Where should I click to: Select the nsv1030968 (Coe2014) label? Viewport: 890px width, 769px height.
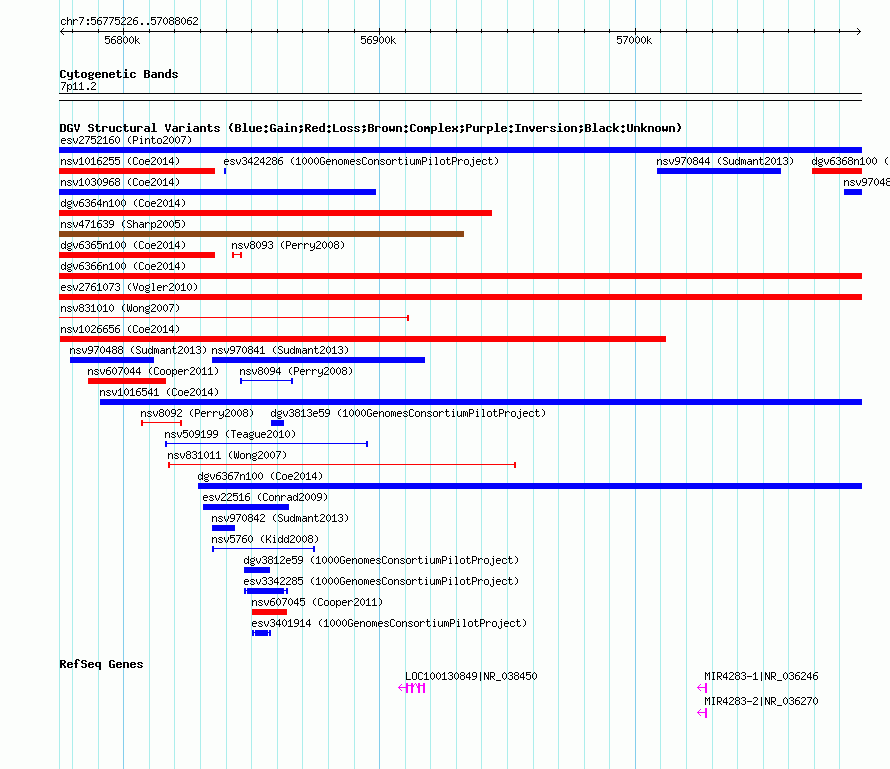point(120,182)
